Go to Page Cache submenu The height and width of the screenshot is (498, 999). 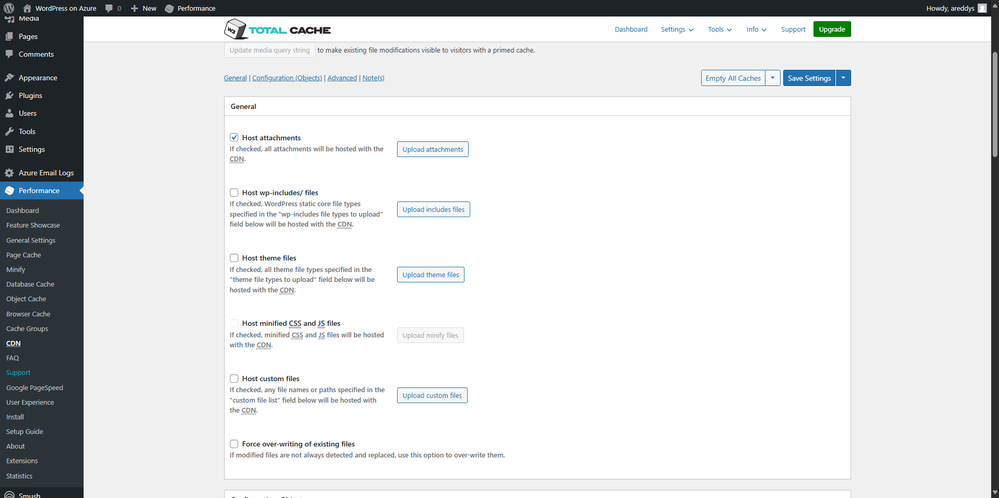24,255
